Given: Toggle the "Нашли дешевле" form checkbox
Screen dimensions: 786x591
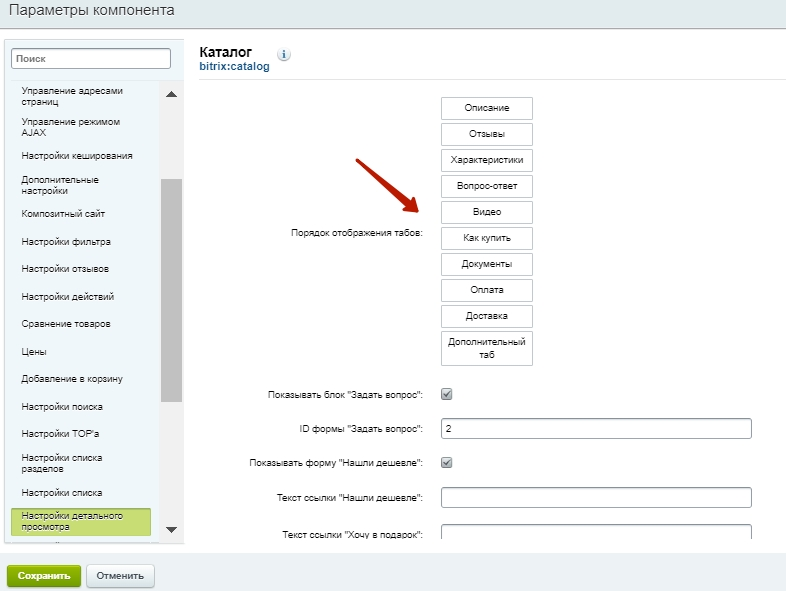Looking at the screenshot, I should click(447, 462).
